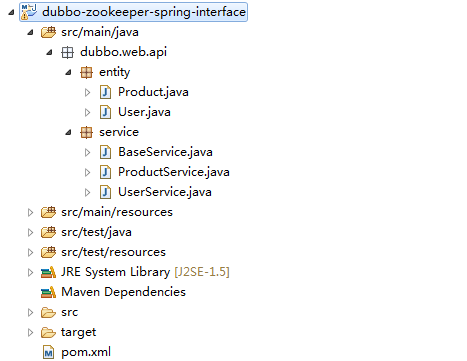Click the service package icon
Image resolution: width=467 pixels, height=361 pixels.
click(86, 132)
